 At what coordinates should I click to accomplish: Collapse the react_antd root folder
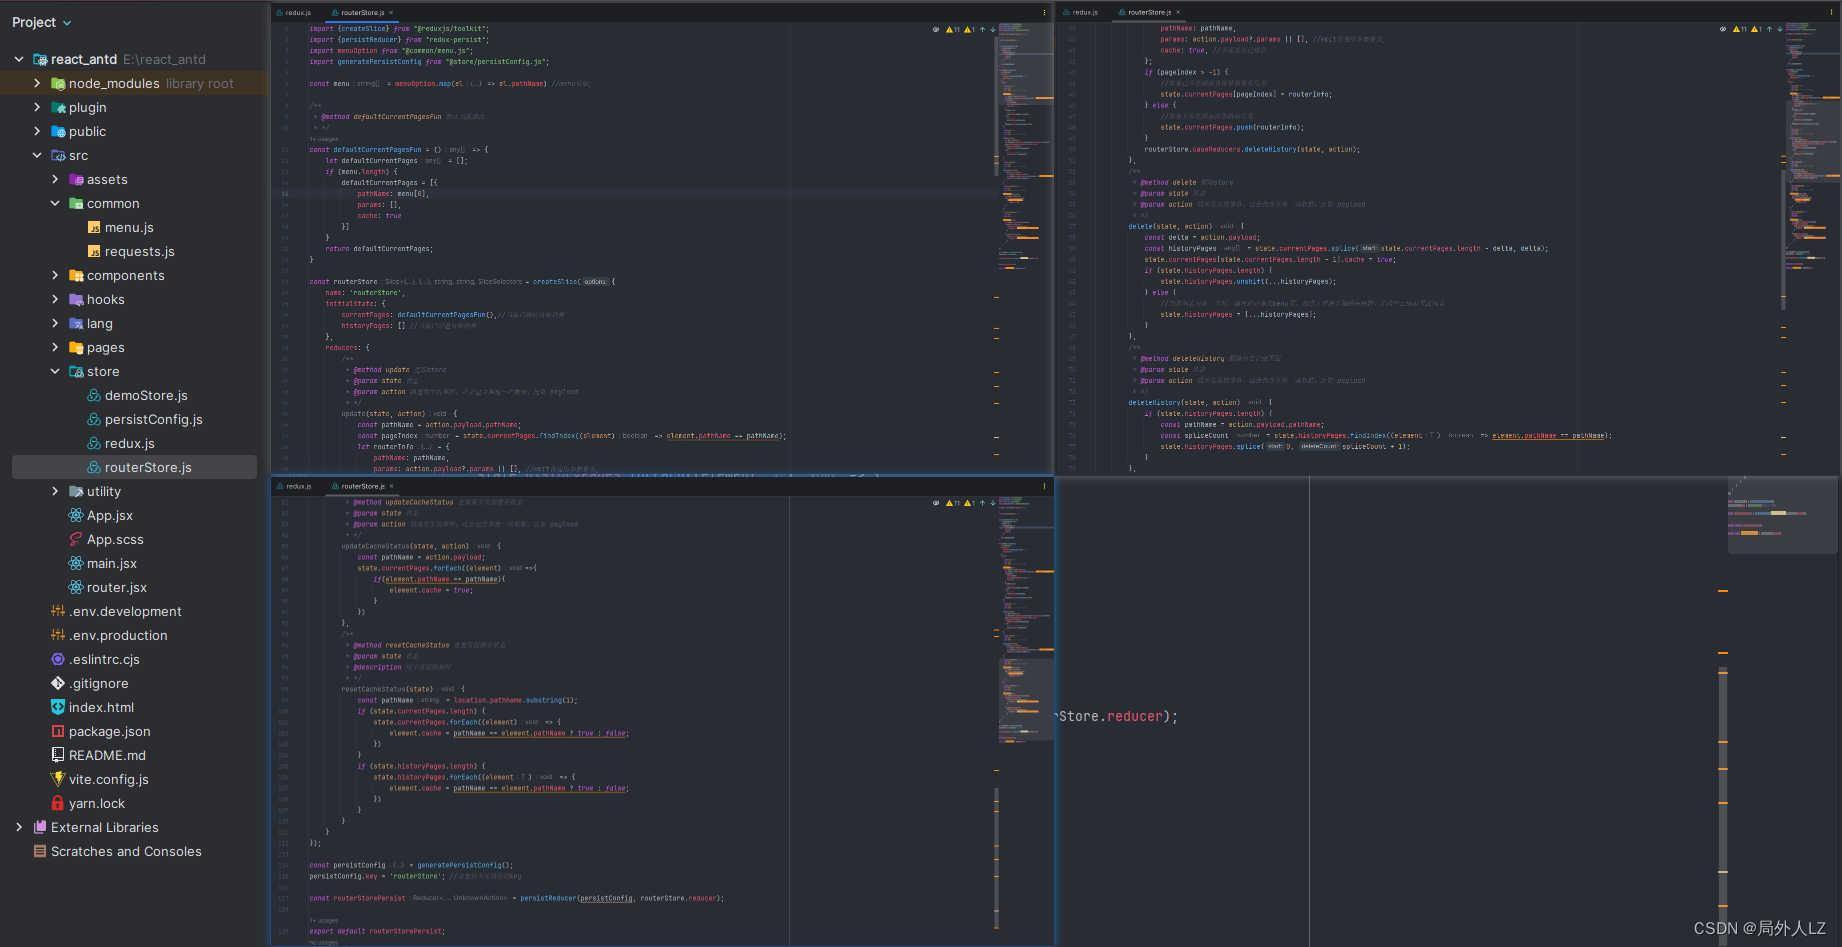pyautogui.click(x=19, y=59)
